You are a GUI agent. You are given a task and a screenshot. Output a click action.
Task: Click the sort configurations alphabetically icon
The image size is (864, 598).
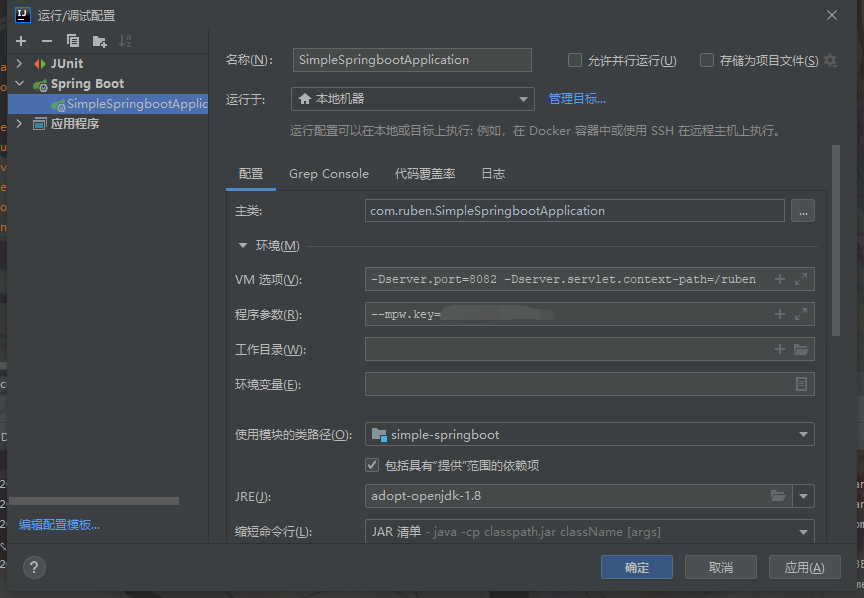[125, 41]
